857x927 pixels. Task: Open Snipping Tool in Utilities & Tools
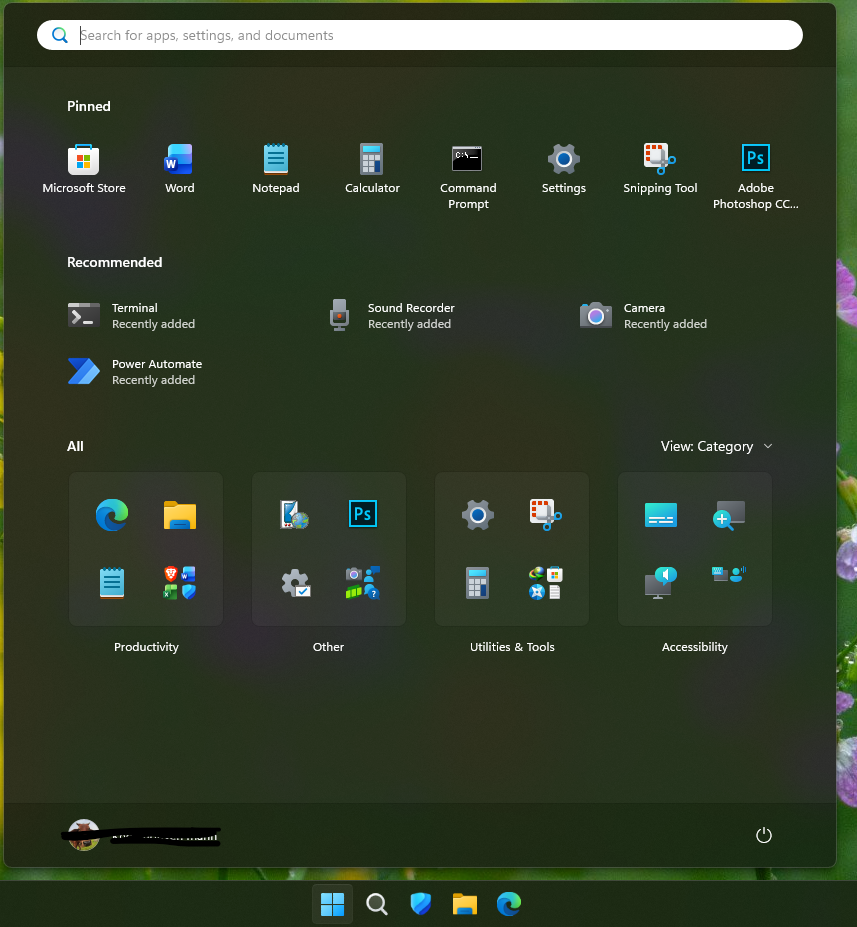[546, 515]
